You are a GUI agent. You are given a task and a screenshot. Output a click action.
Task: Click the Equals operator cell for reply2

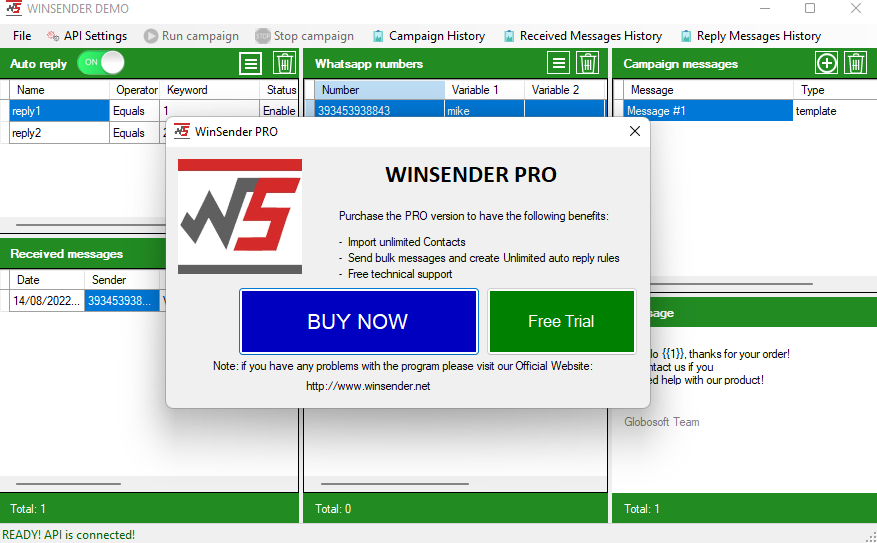pyautogui.click(x=135, y=133)
